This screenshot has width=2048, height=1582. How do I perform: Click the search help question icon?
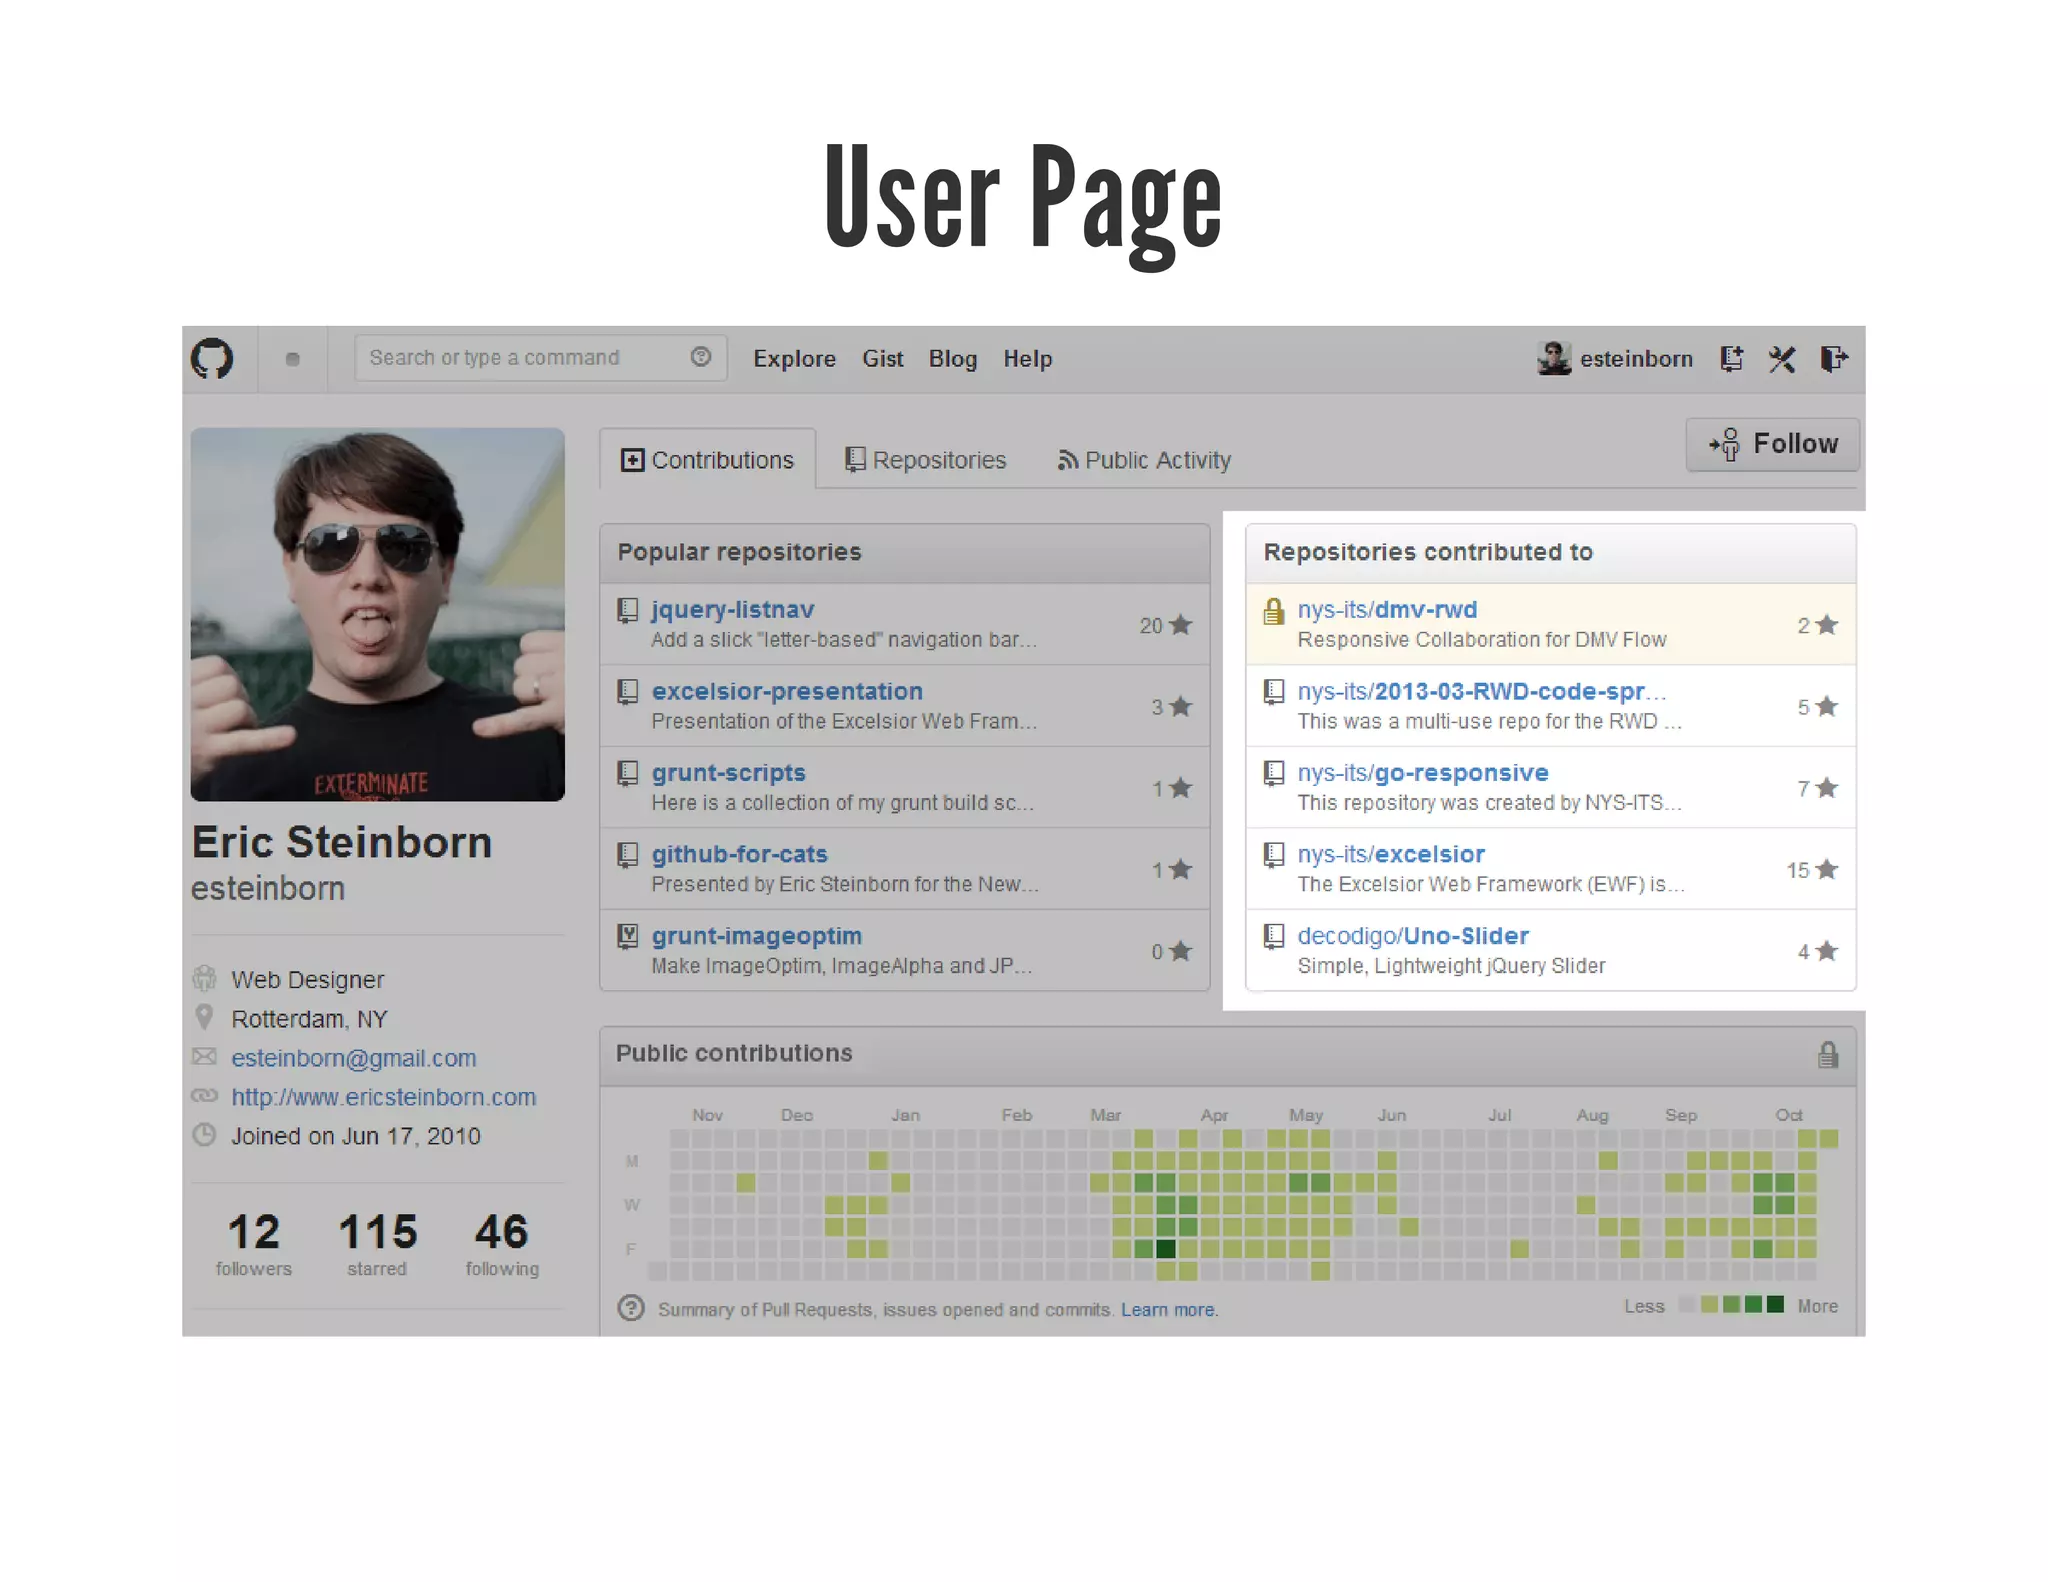tap(701, 357)
